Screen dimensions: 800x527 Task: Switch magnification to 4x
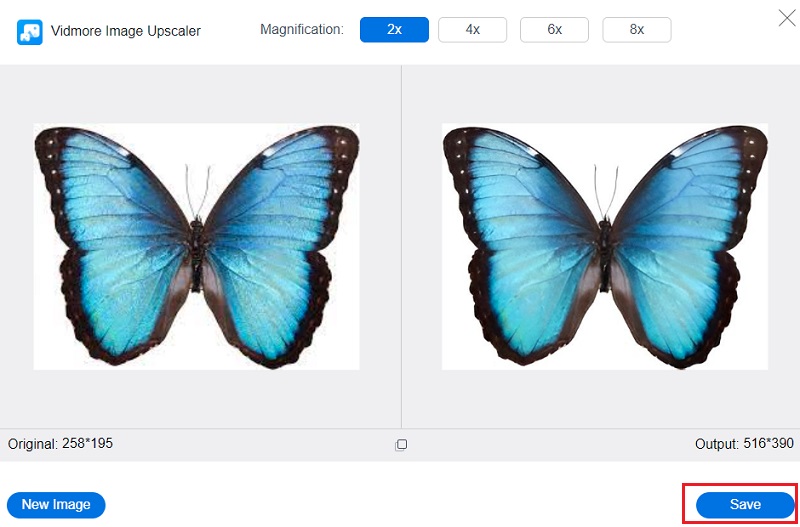click(472, 30)
